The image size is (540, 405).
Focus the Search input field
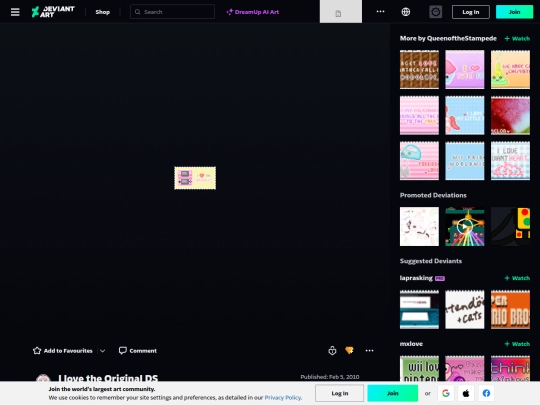pyautogui.click(x=173, y=12)
